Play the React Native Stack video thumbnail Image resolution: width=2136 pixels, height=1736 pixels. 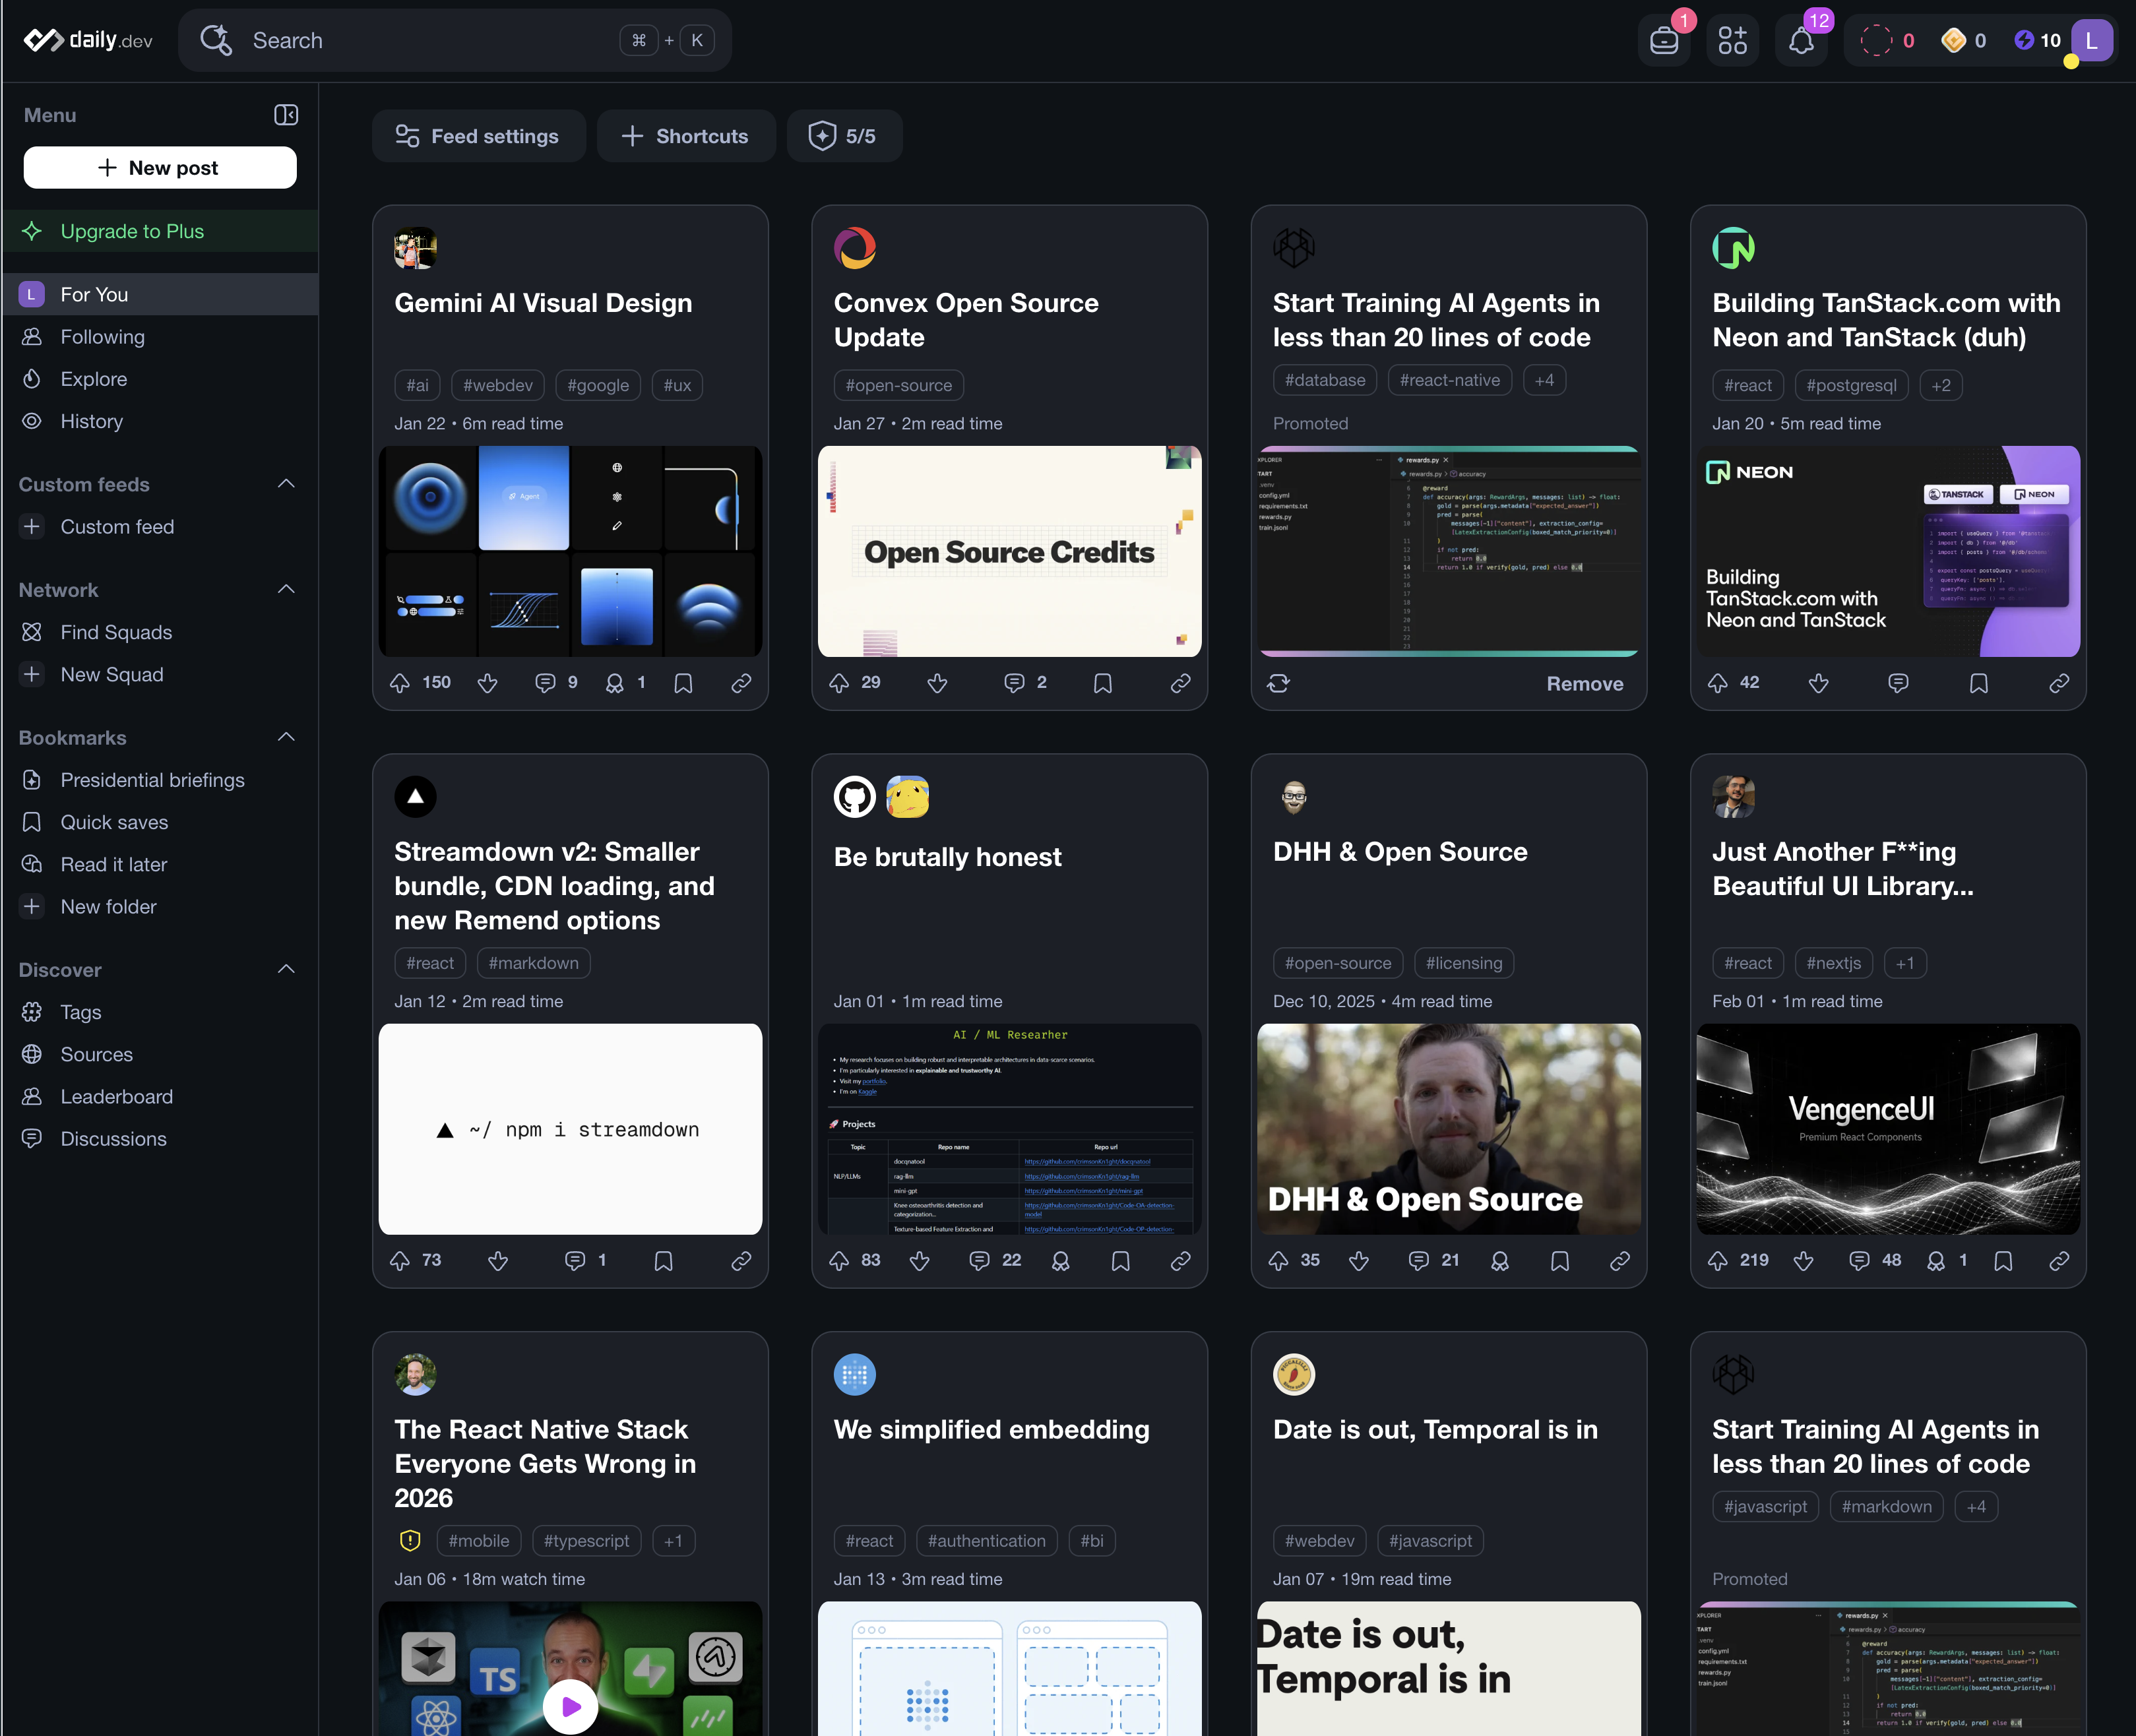click(x=570, y=1706)
